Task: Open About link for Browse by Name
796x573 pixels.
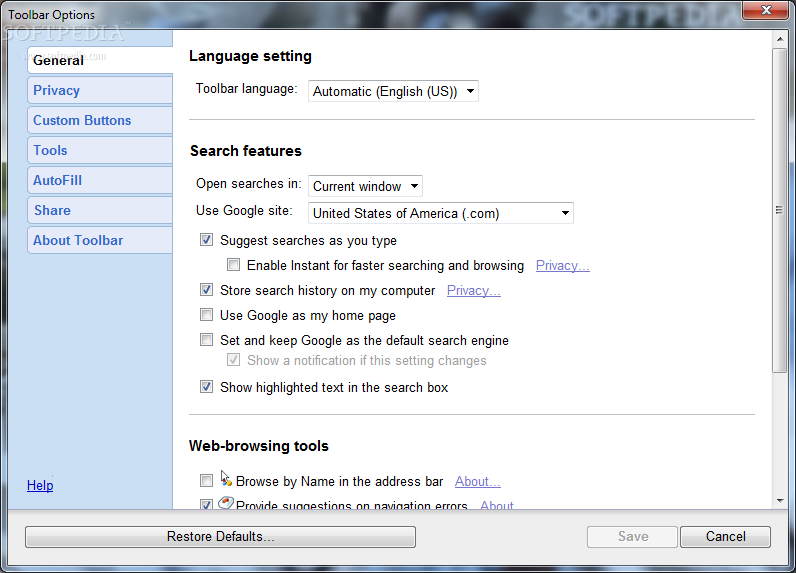Action: click(x=478, y=481)
